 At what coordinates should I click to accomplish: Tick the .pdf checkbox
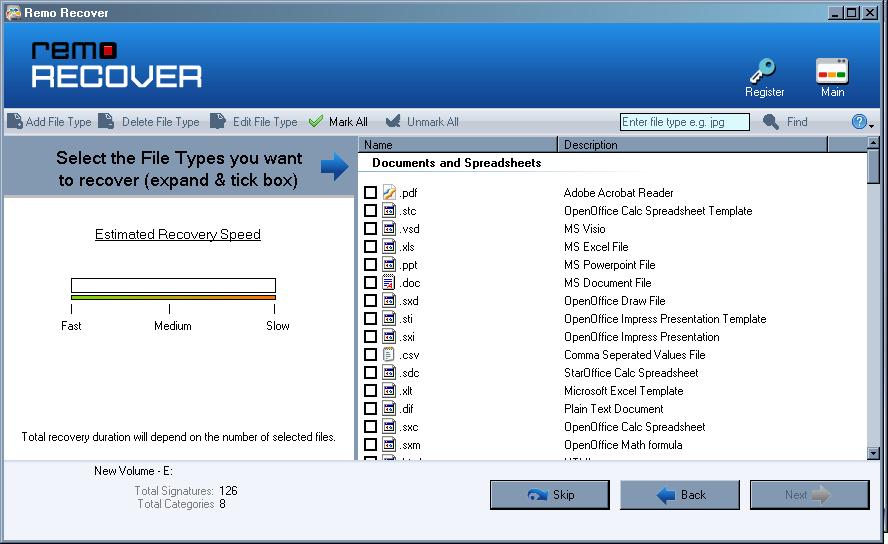tap(370, 192)
